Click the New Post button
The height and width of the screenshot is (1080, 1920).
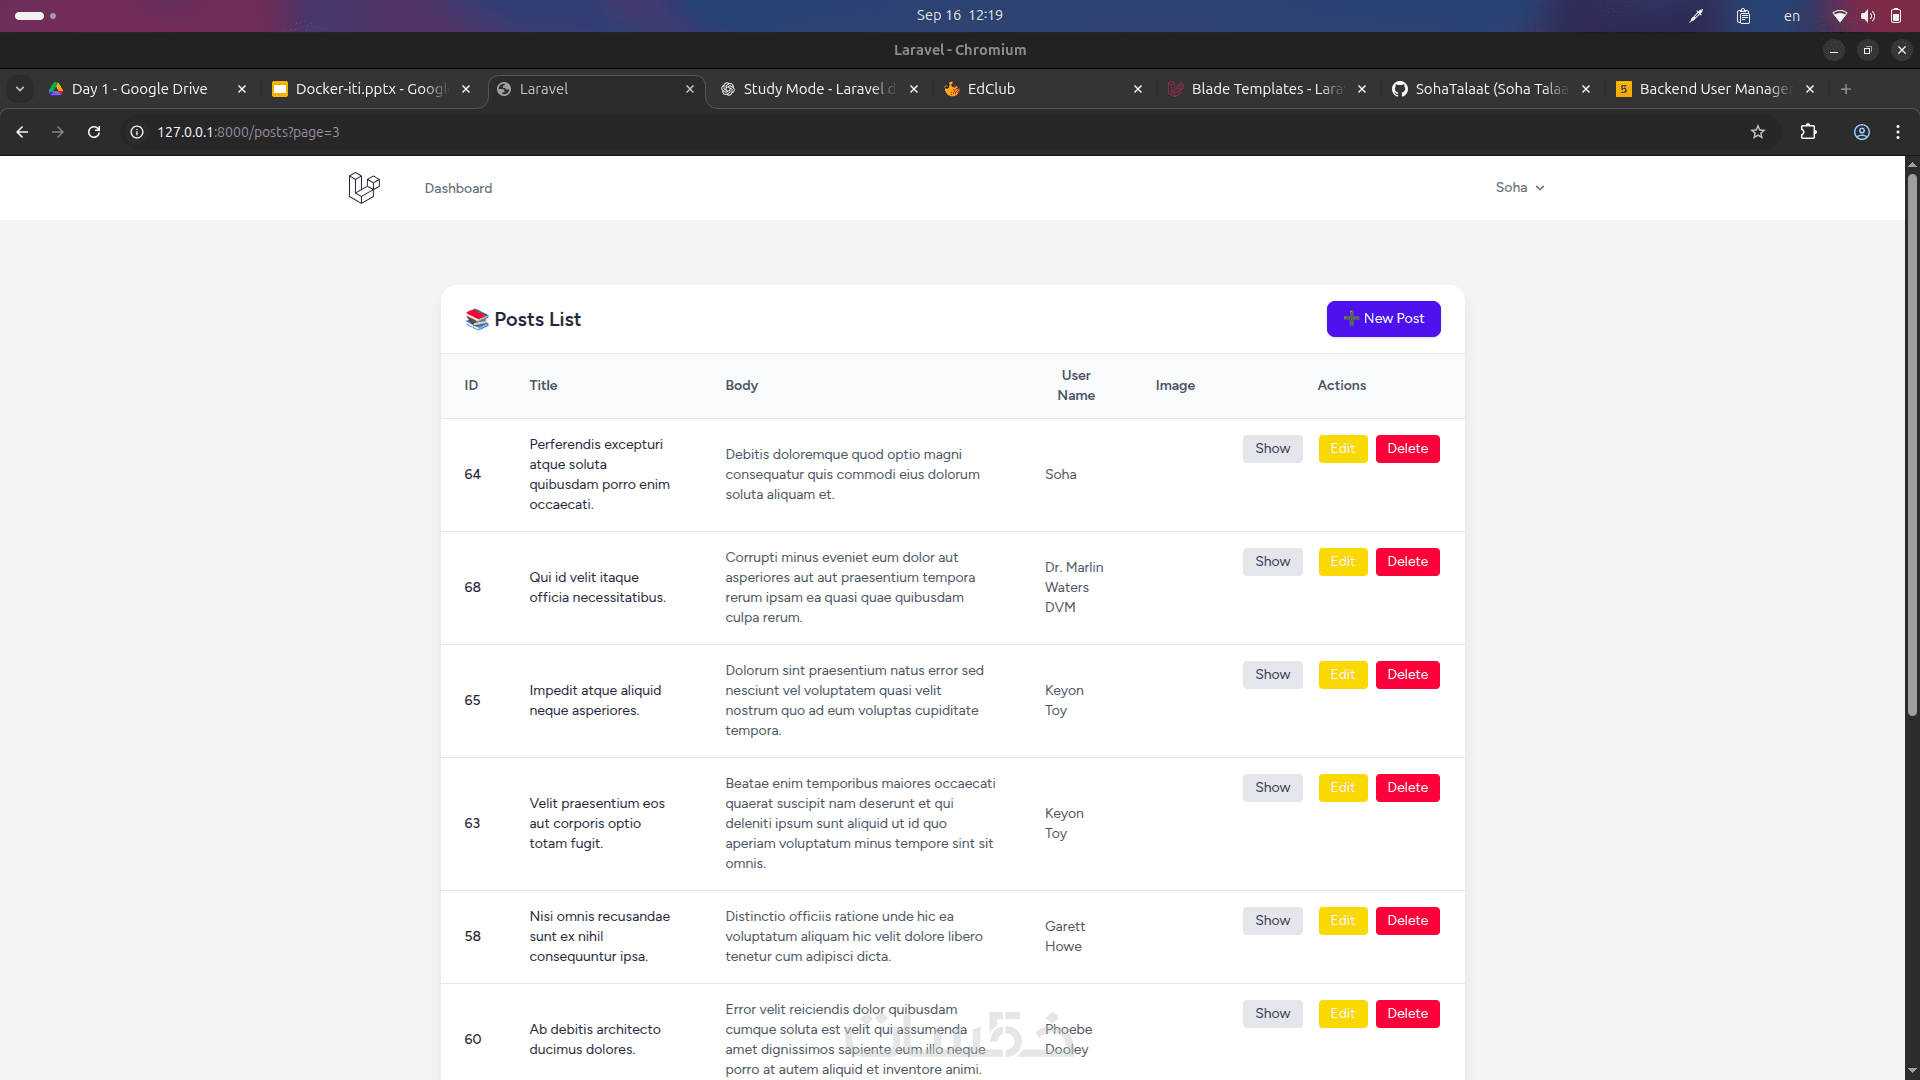pos(1383,319)
